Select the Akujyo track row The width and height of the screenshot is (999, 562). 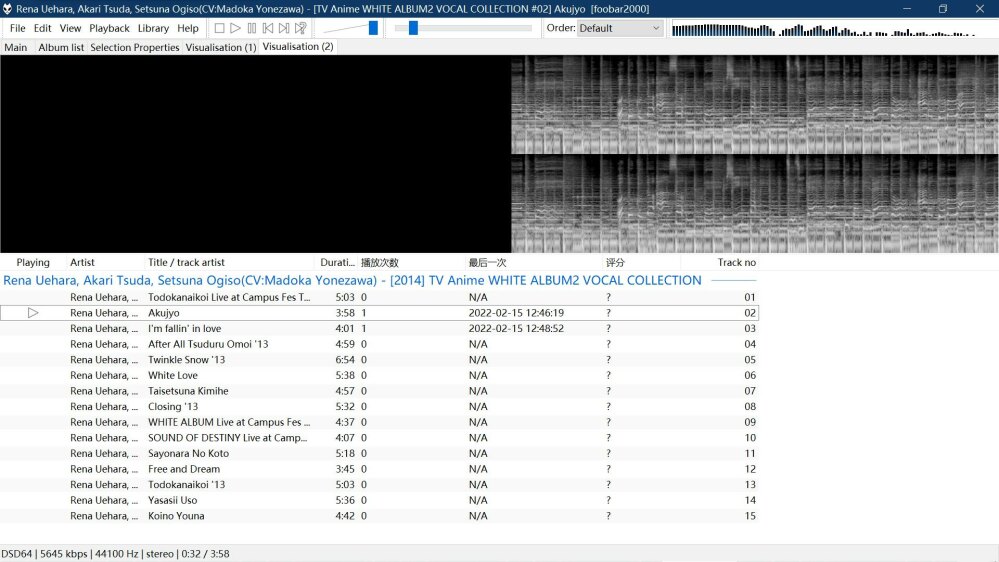[379, 313]
